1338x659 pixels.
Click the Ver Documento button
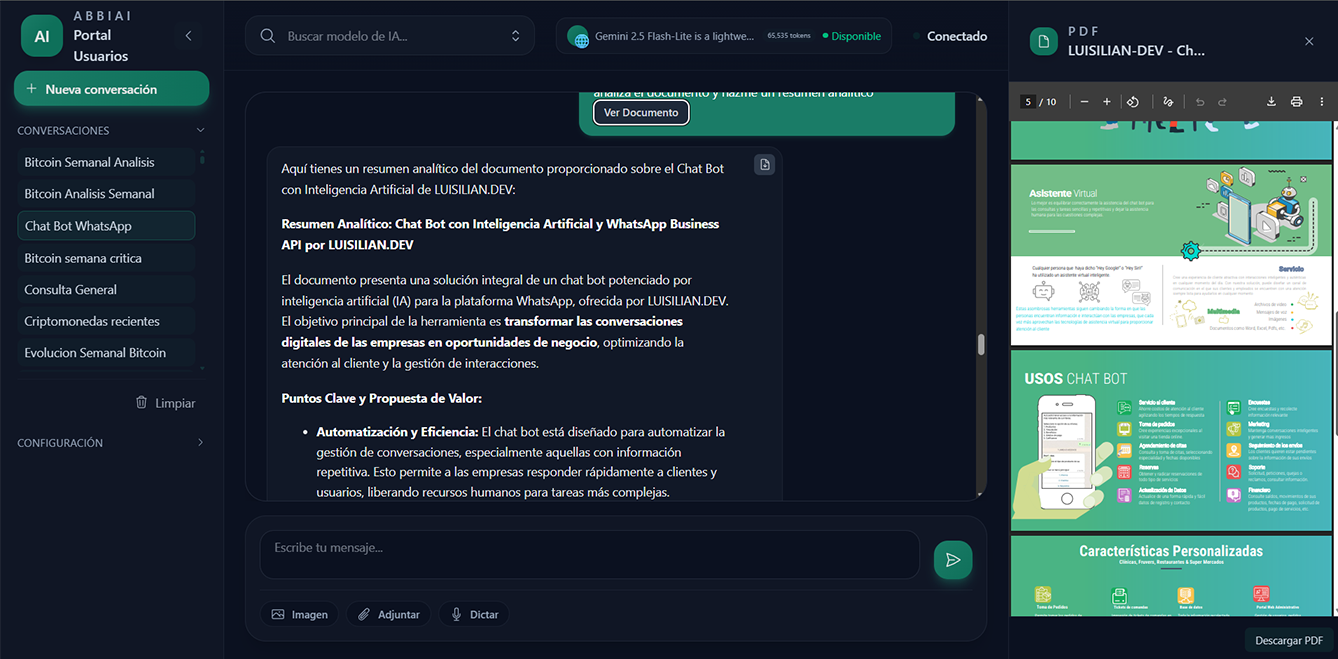(641, 113)
